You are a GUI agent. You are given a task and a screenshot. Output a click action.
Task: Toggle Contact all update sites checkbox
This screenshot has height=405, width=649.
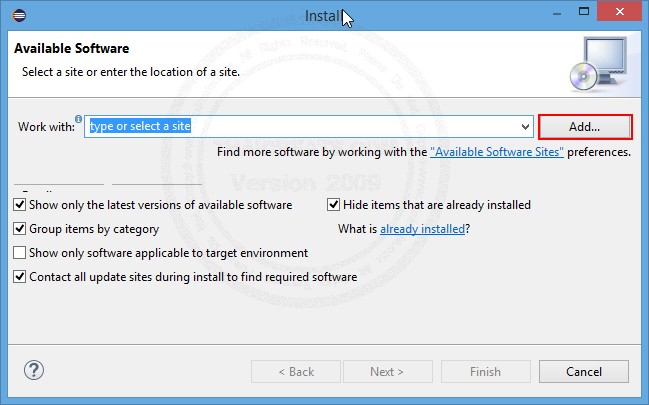point(19,277)
